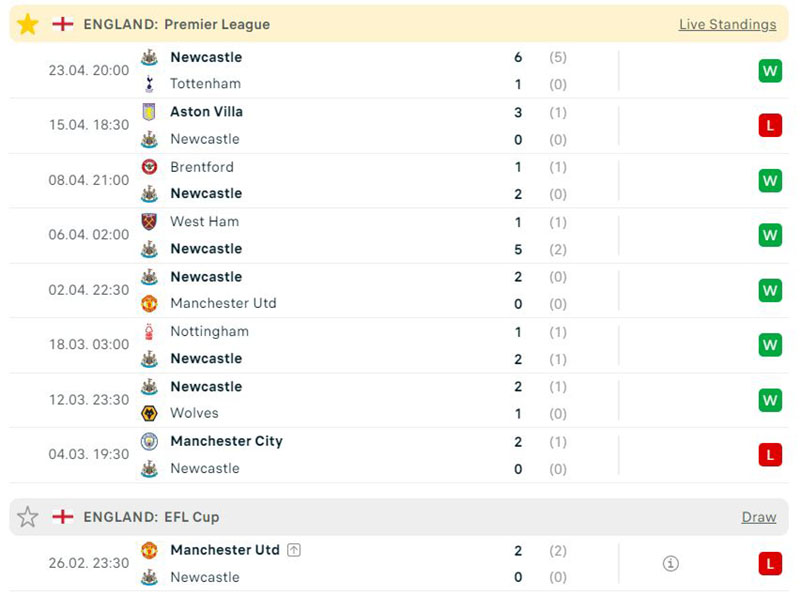Click the Nottingham club crest

[149, 332]
